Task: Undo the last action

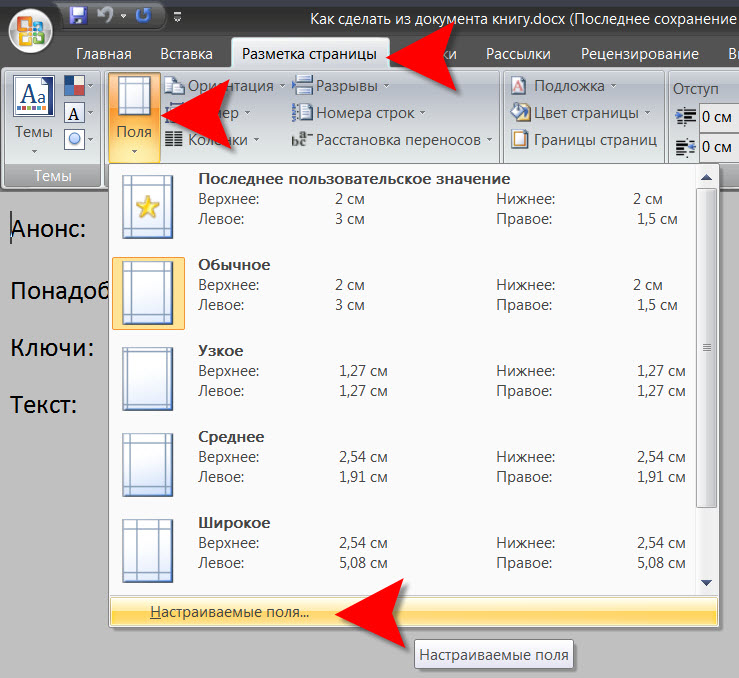Action: pyautogui.click(x=105, y=15)
